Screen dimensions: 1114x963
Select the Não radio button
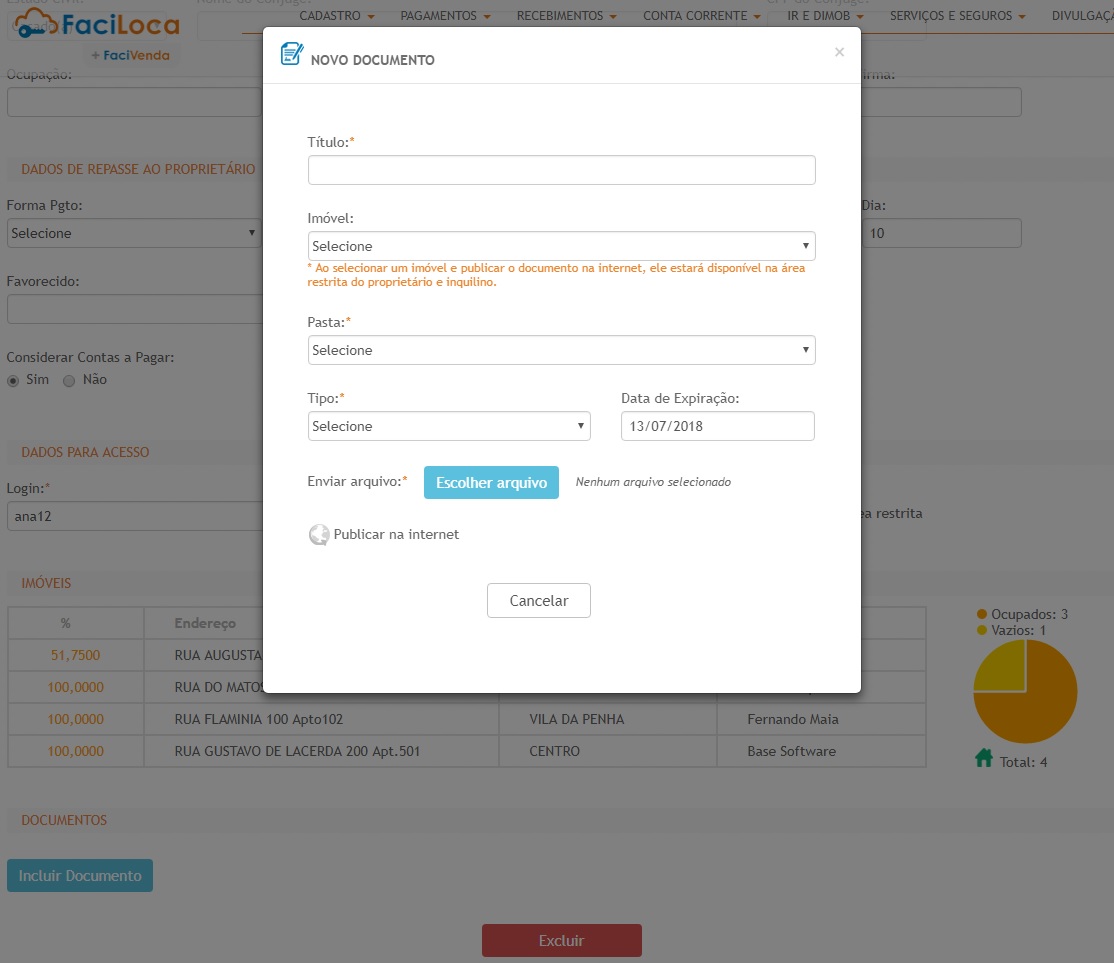click(69, 380)
